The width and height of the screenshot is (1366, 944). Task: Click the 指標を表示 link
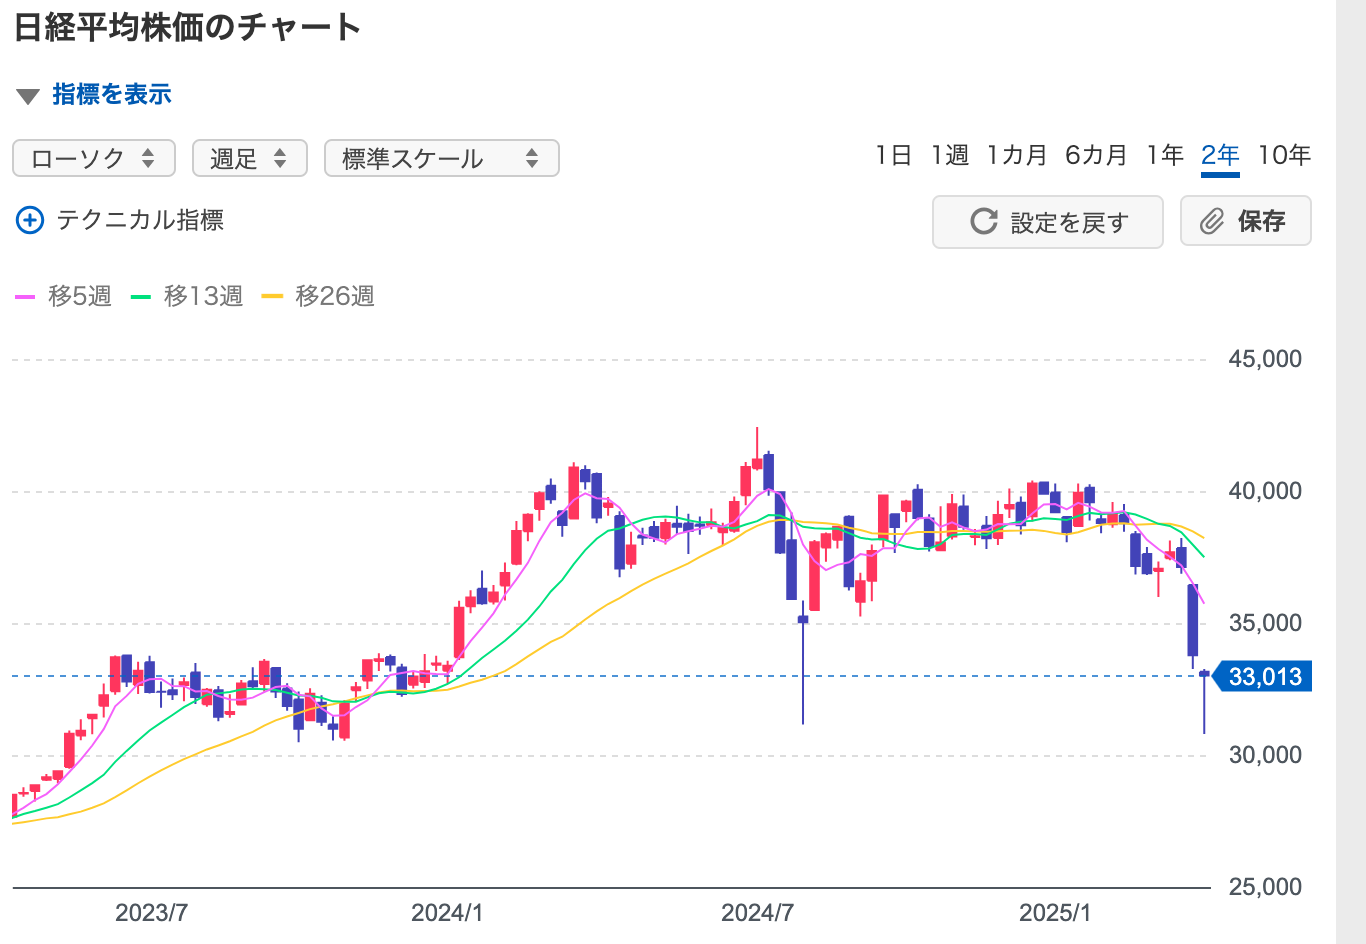[112, 94]
